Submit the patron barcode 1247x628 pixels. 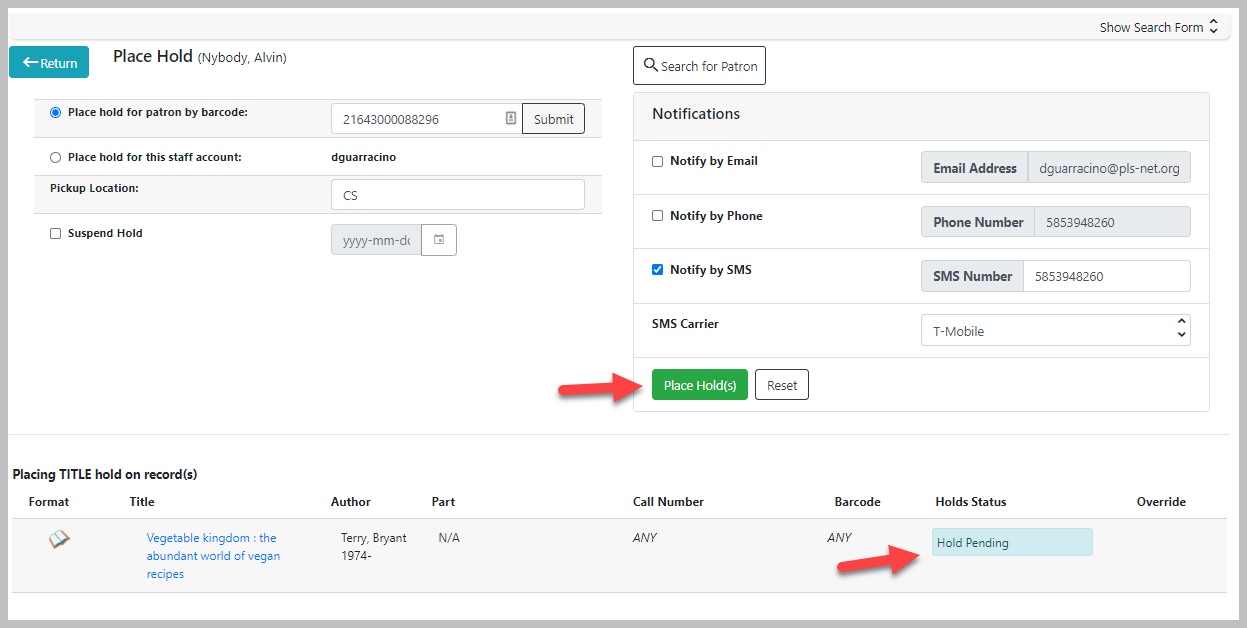tap(553, 119)
